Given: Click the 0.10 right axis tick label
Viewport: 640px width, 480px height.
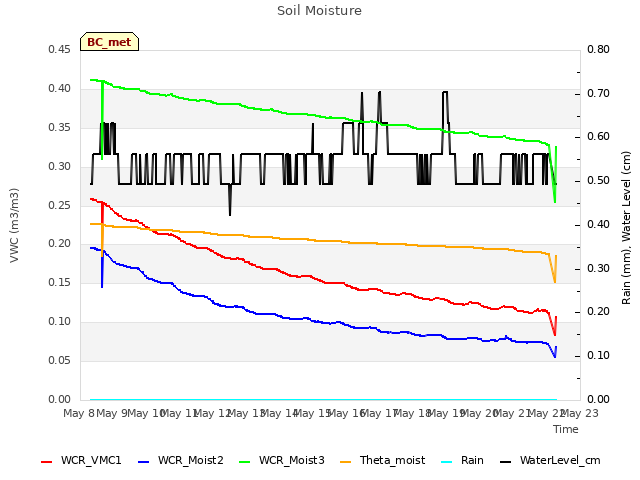Looking at the screenshot, I should 598,356.
